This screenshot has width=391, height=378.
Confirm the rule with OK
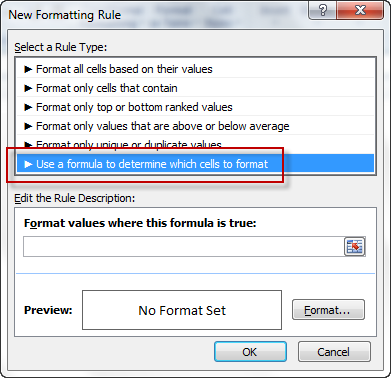click(x=250, y=352)
